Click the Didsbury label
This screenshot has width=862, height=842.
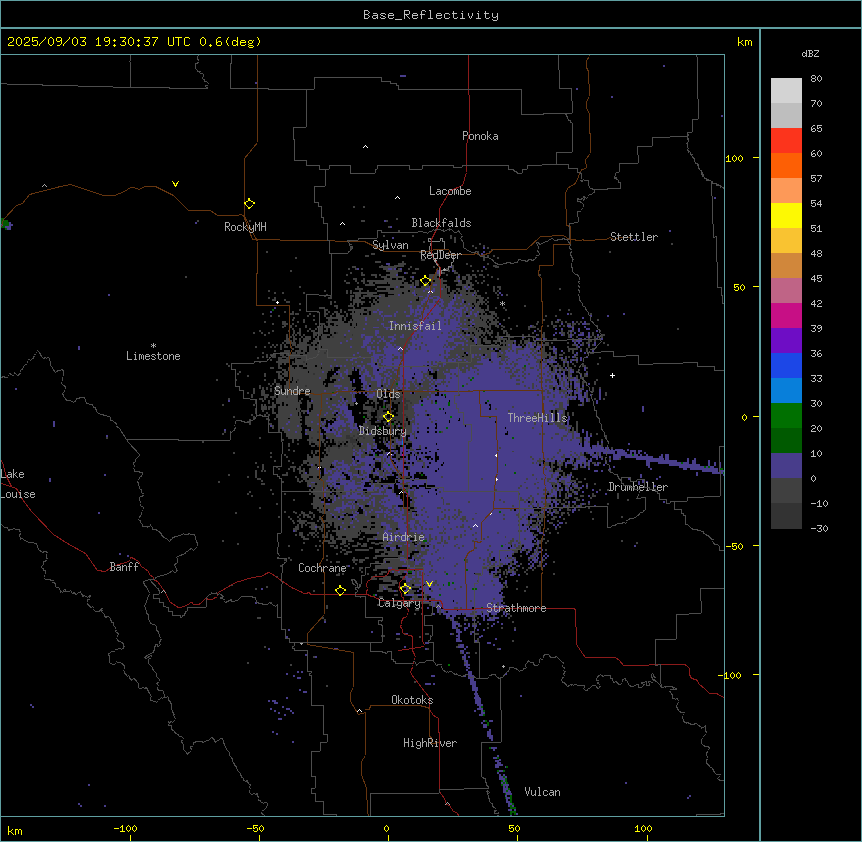[x=382, y=431]
